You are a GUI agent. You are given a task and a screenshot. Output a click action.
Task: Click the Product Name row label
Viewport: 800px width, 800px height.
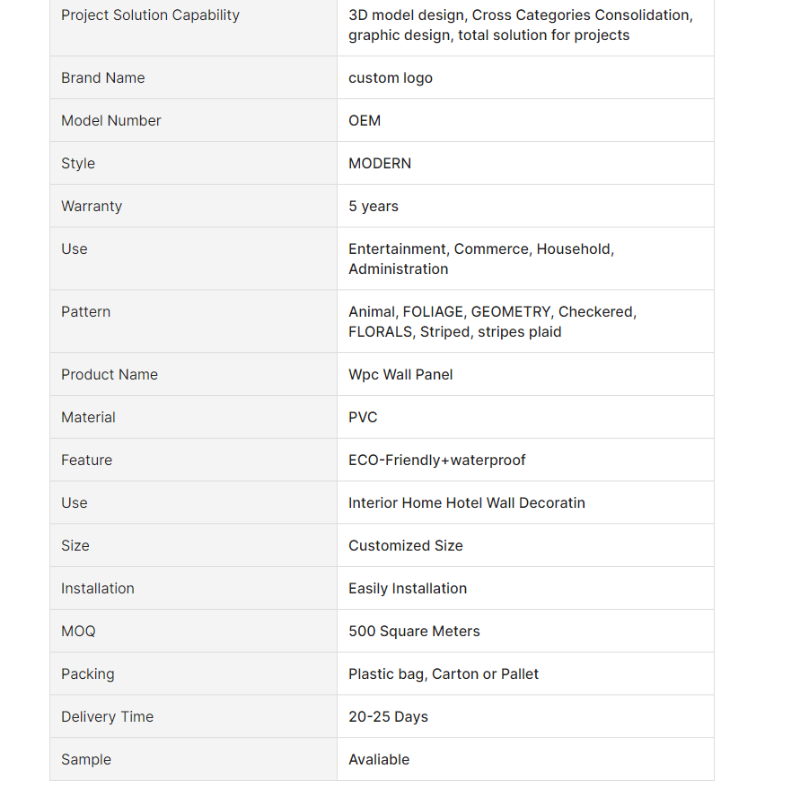109,375
